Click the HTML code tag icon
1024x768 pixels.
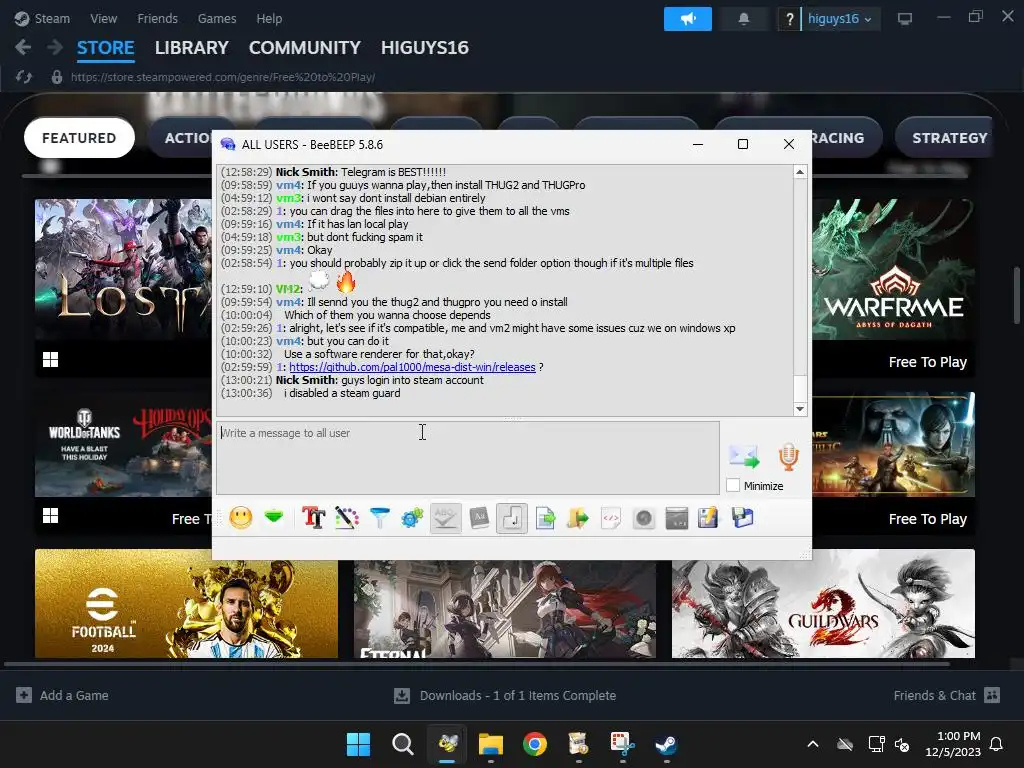click(611, 518)
